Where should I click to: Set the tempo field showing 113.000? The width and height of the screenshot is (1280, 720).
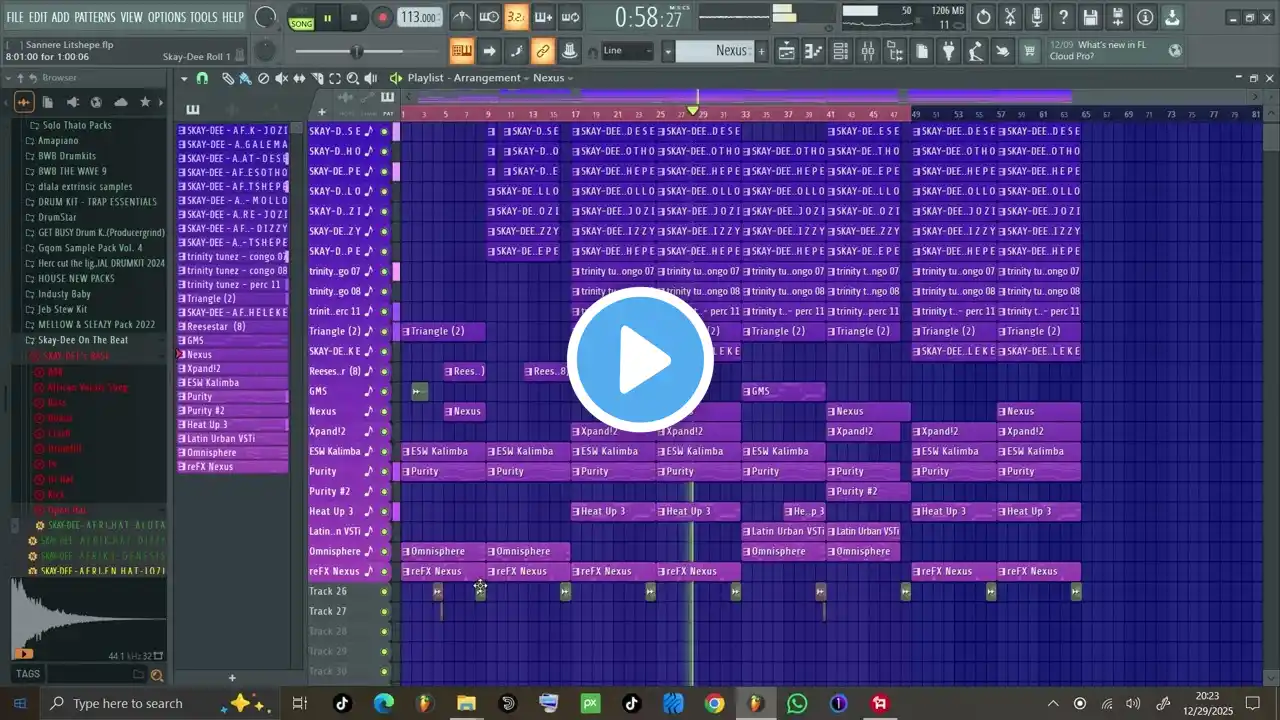coord(419,18)
